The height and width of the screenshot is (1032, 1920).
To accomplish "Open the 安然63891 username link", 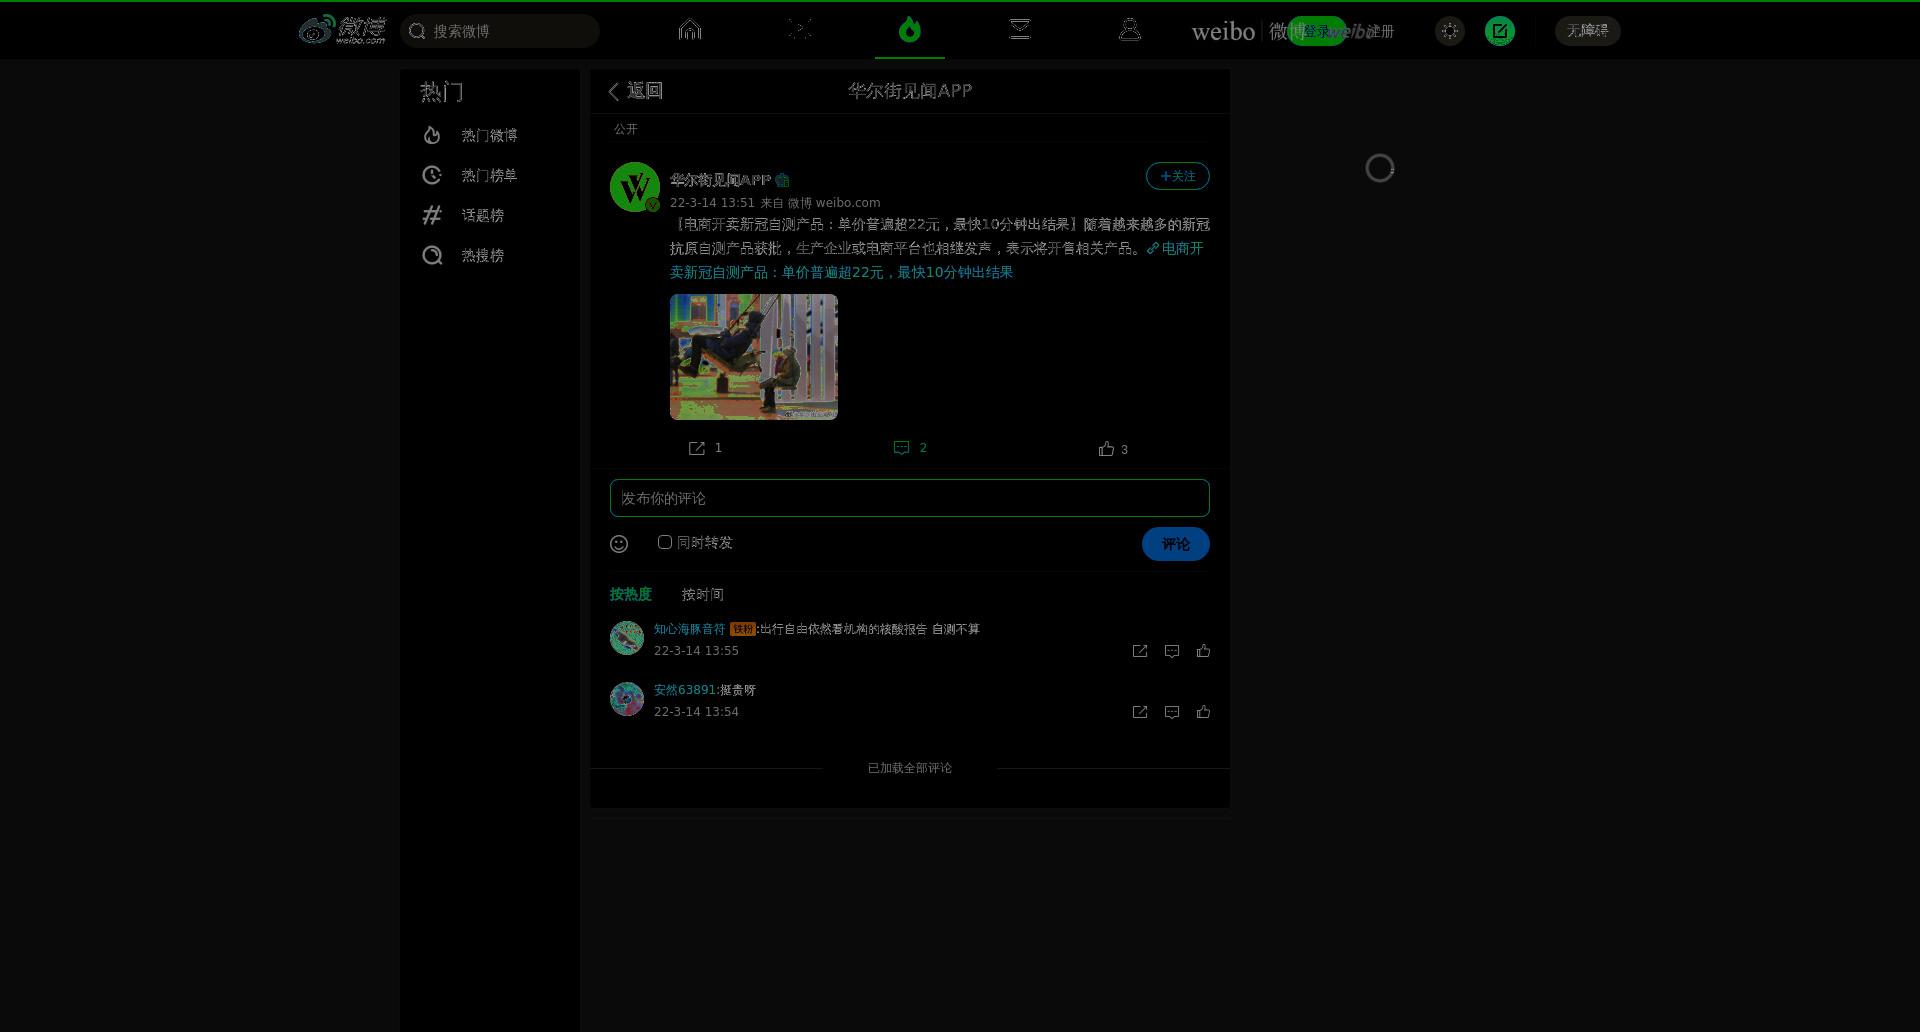I will (685, 690).
